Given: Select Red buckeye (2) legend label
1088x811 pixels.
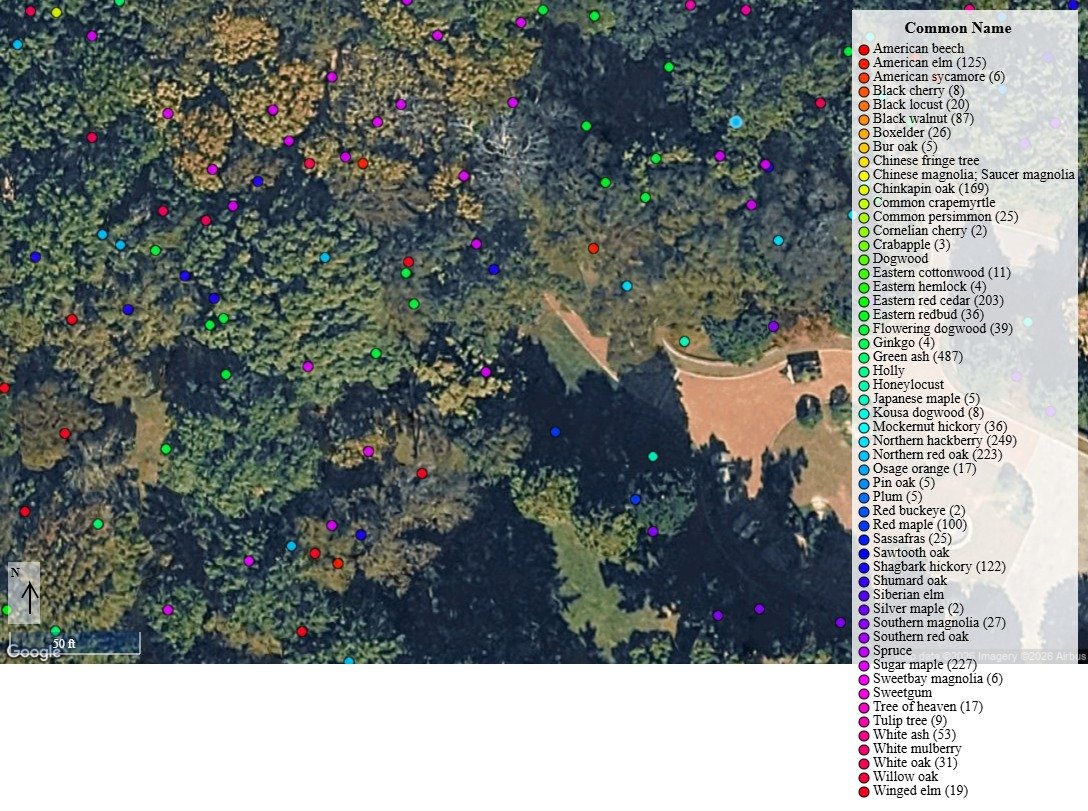Looking at the screenshot, I should point(919,510).
